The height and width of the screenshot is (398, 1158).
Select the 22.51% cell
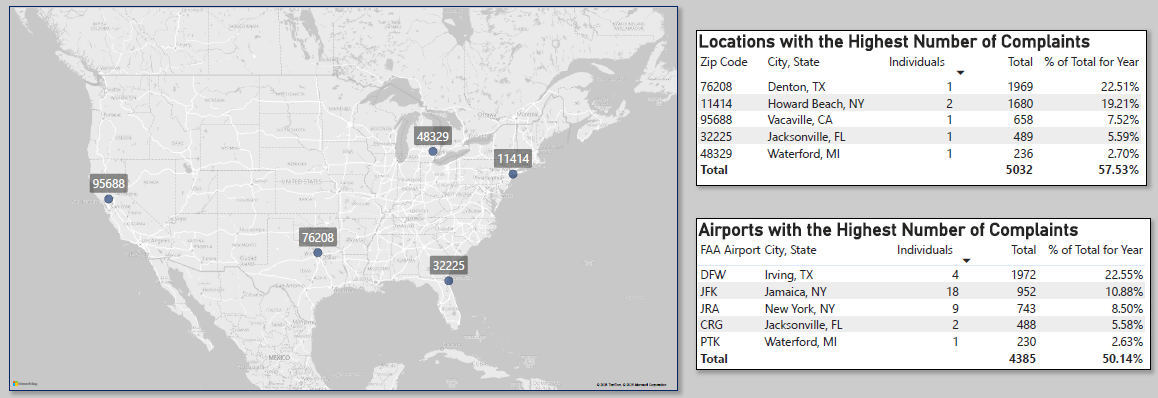click(1121, 86)
